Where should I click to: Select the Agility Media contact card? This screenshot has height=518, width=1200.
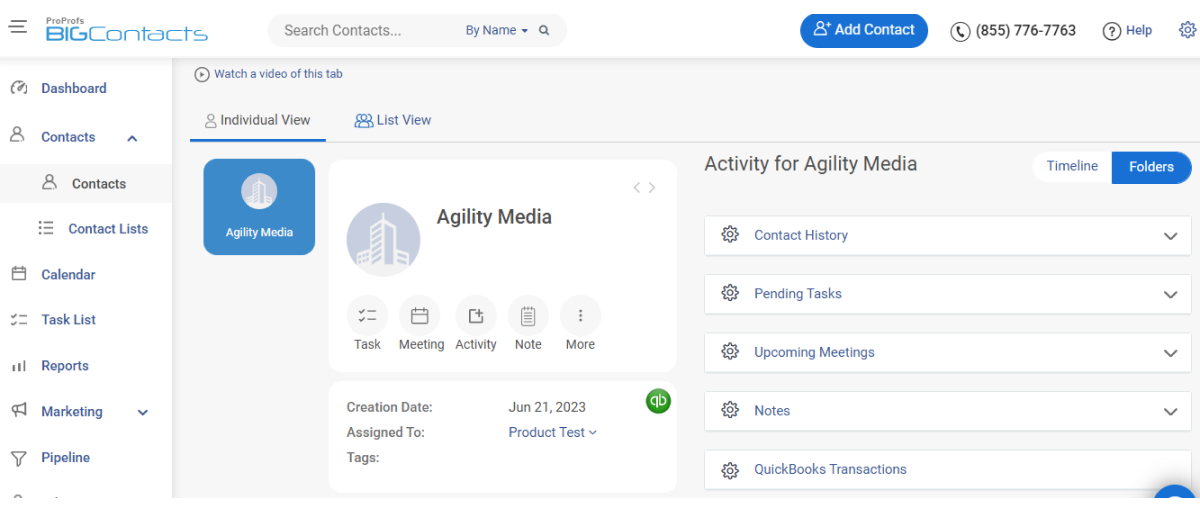259,207
